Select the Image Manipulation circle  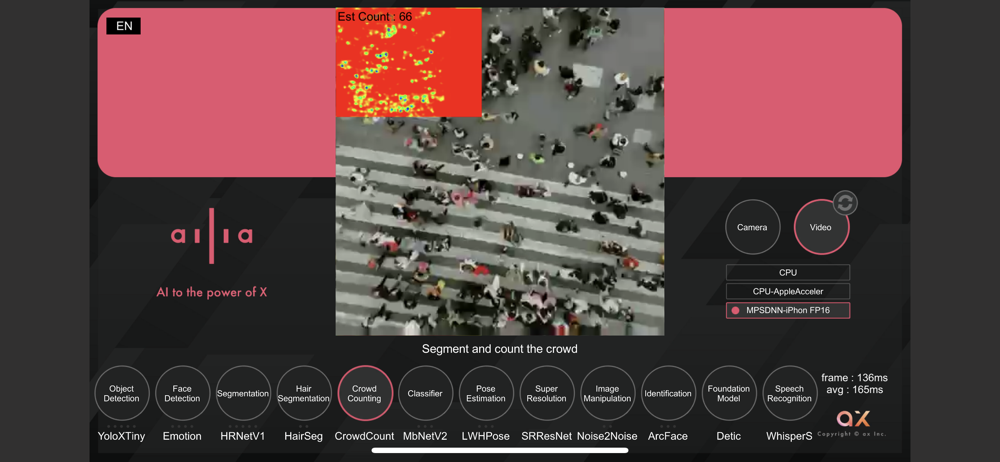[608, 393]
